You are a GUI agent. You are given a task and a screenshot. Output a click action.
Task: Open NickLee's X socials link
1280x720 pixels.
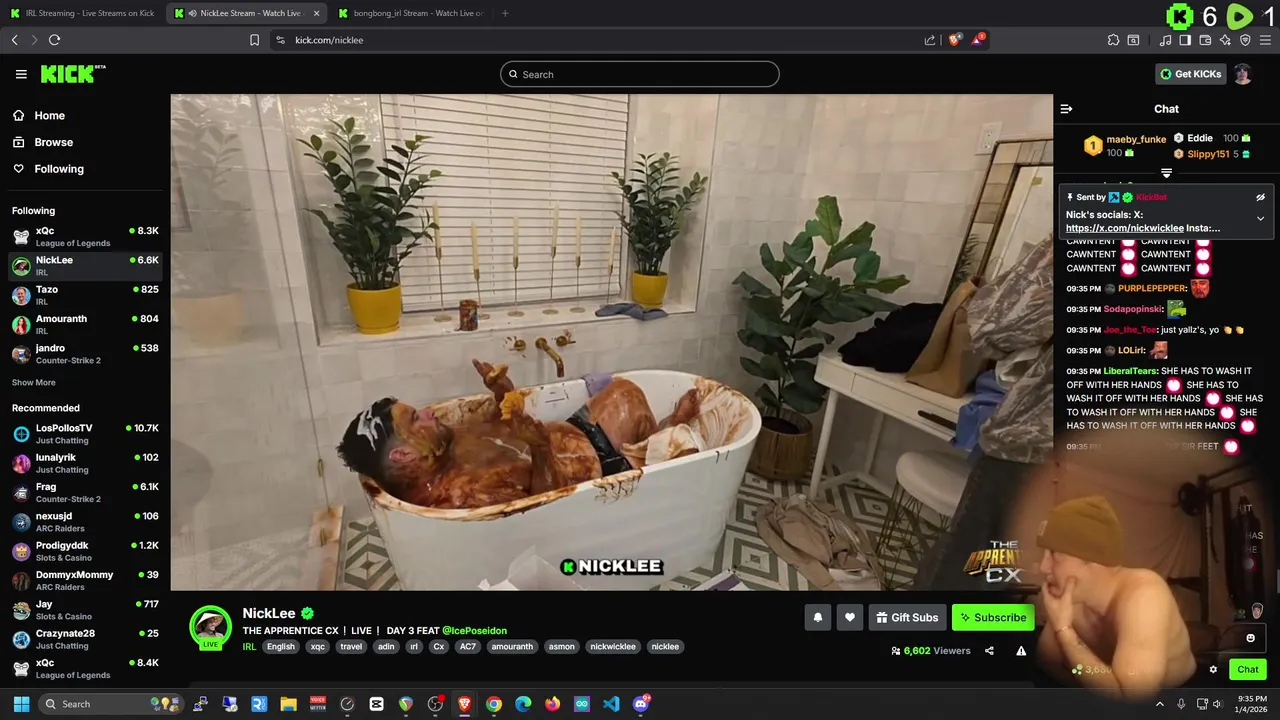tap(1124, 228)
